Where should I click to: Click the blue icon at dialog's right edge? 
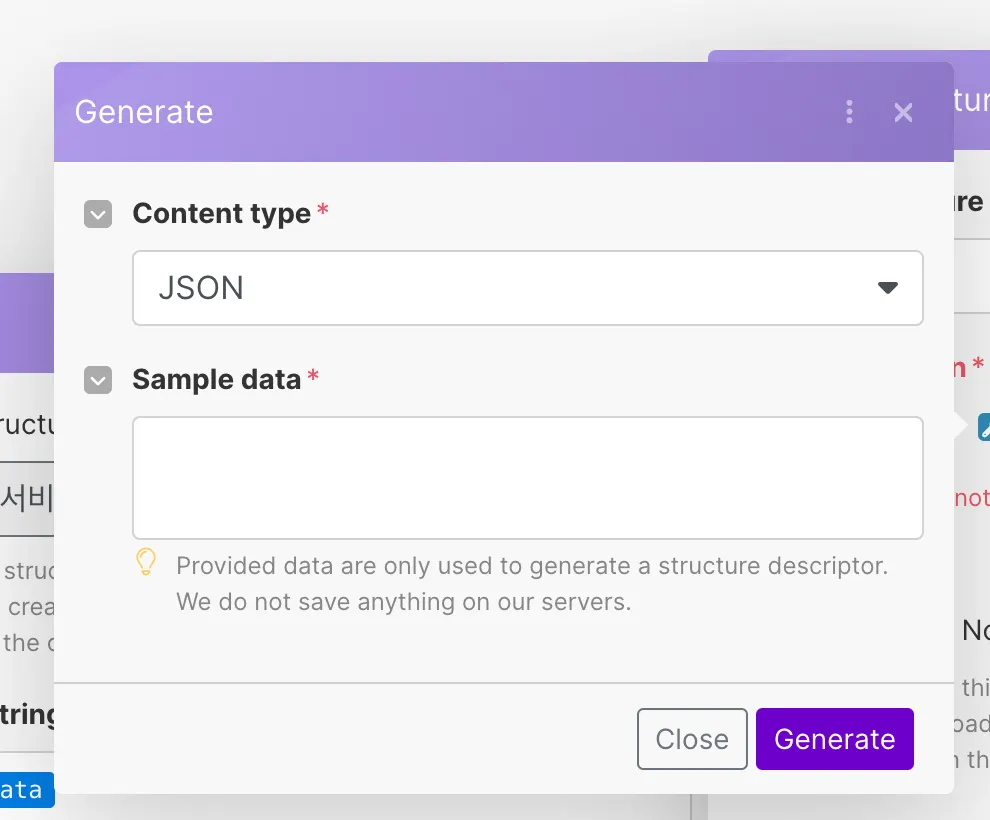tap(983, 427)
